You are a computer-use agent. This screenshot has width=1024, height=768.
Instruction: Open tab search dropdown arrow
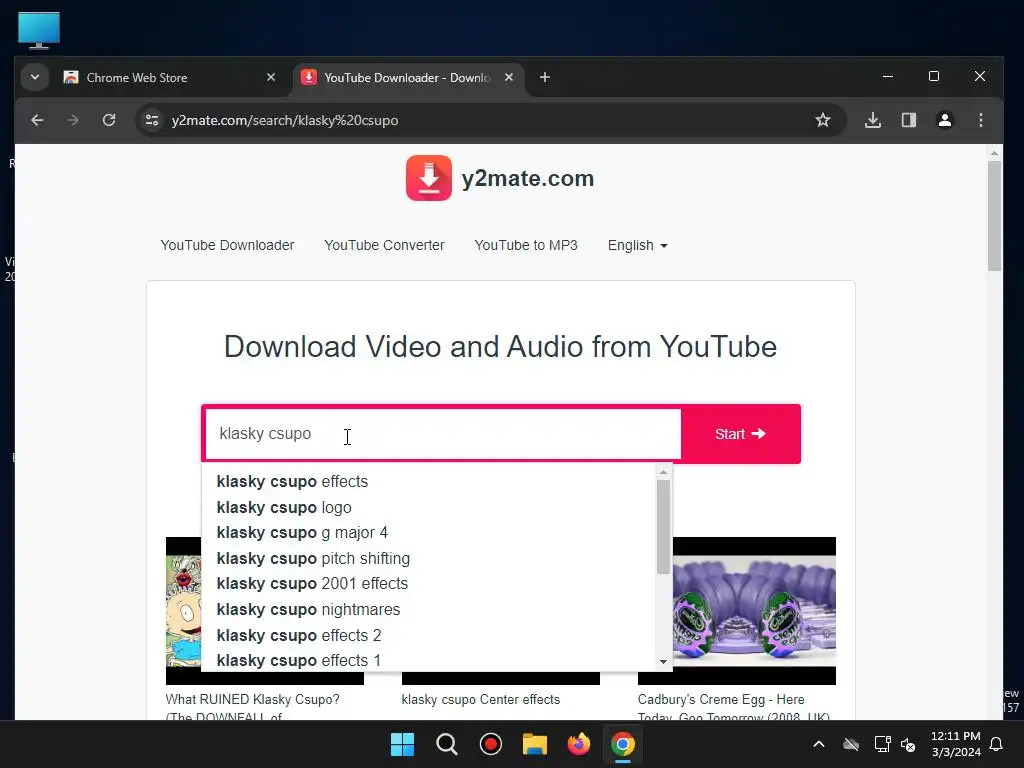coord(35,77)
